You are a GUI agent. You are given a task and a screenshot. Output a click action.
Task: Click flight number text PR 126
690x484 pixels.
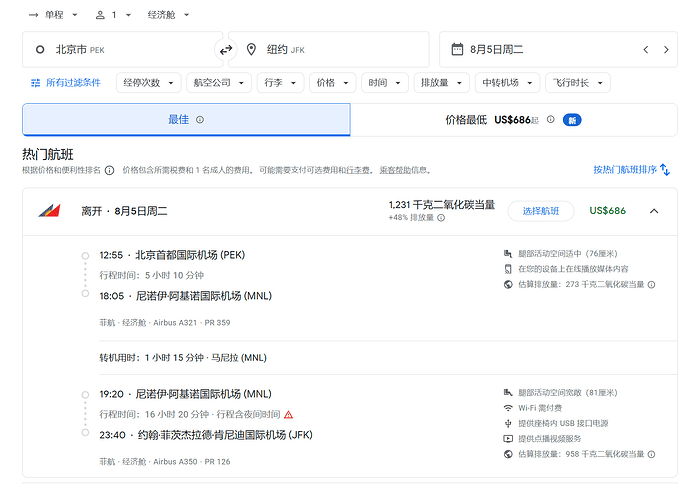click(217, 462)
